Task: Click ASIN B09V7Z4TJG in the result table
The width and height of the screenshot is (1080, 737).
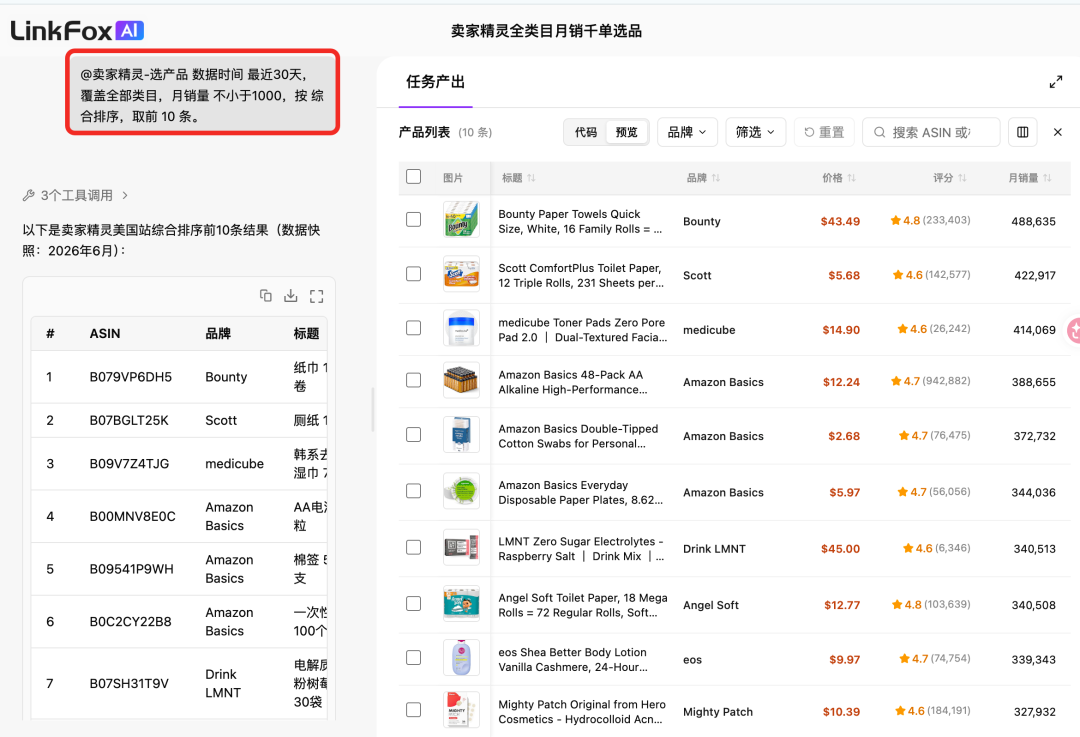Action: click(129, 464)
